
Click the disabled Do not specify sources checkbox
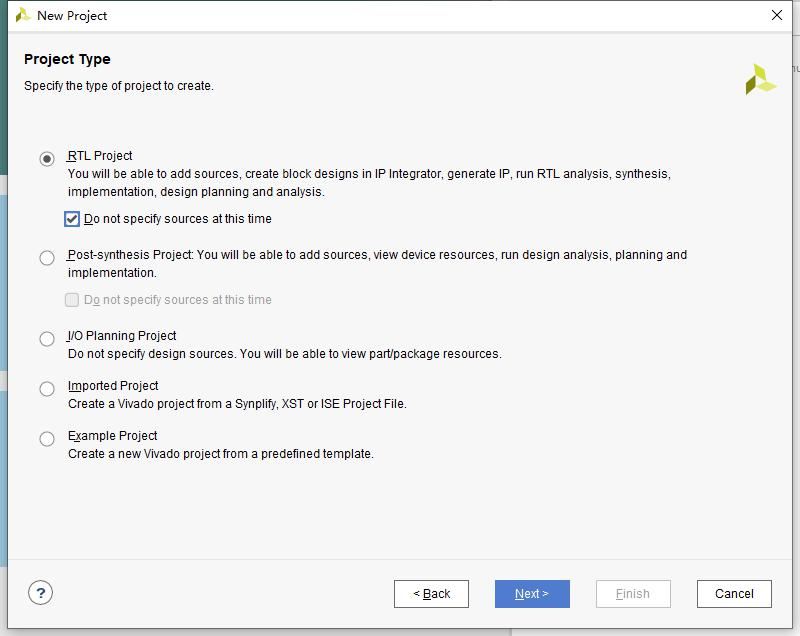pyautogui.click(x=72, y=299)
